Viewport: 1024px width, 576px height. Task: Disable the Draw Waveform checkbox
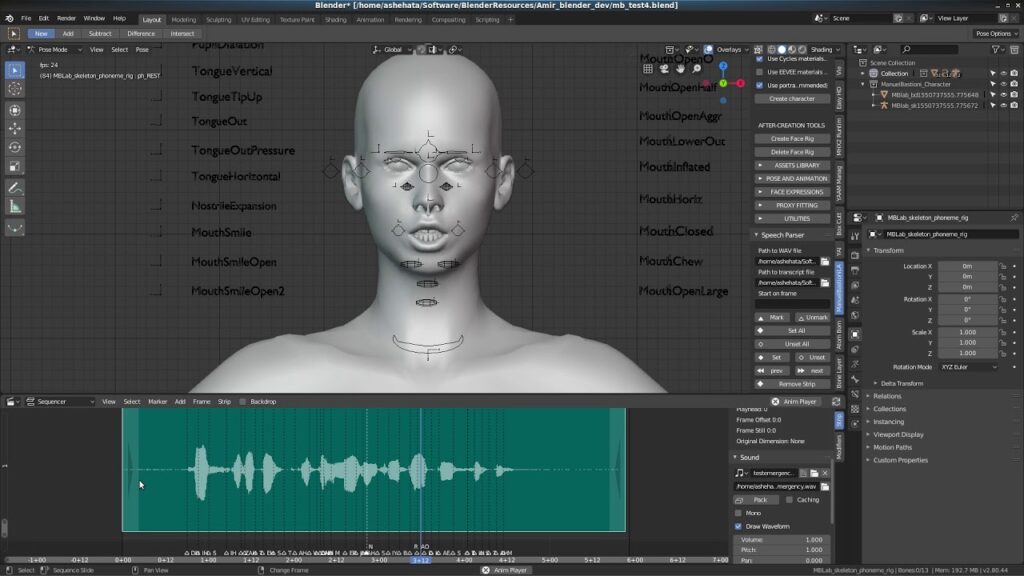point(737,526)
